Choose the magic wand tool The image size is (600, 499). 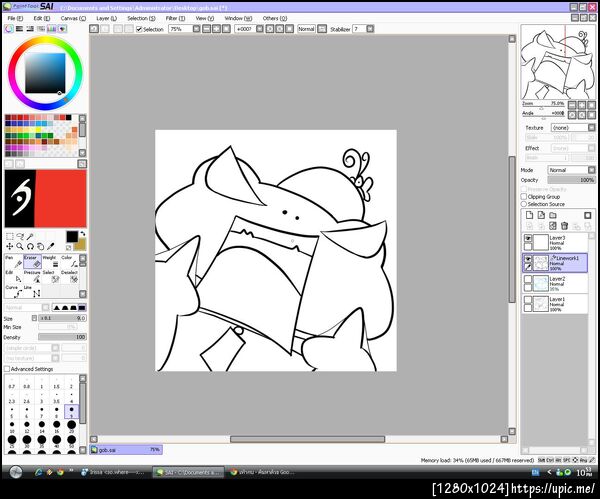30,236
